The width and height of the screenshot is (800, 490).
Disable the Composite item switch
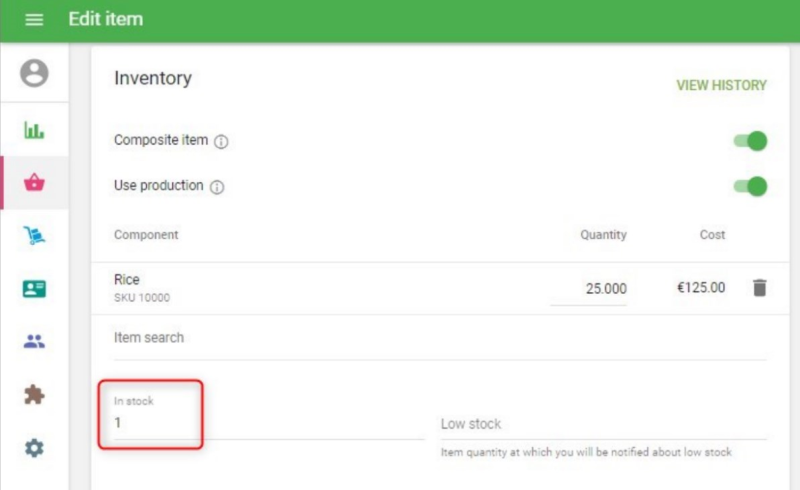(750, 141)
